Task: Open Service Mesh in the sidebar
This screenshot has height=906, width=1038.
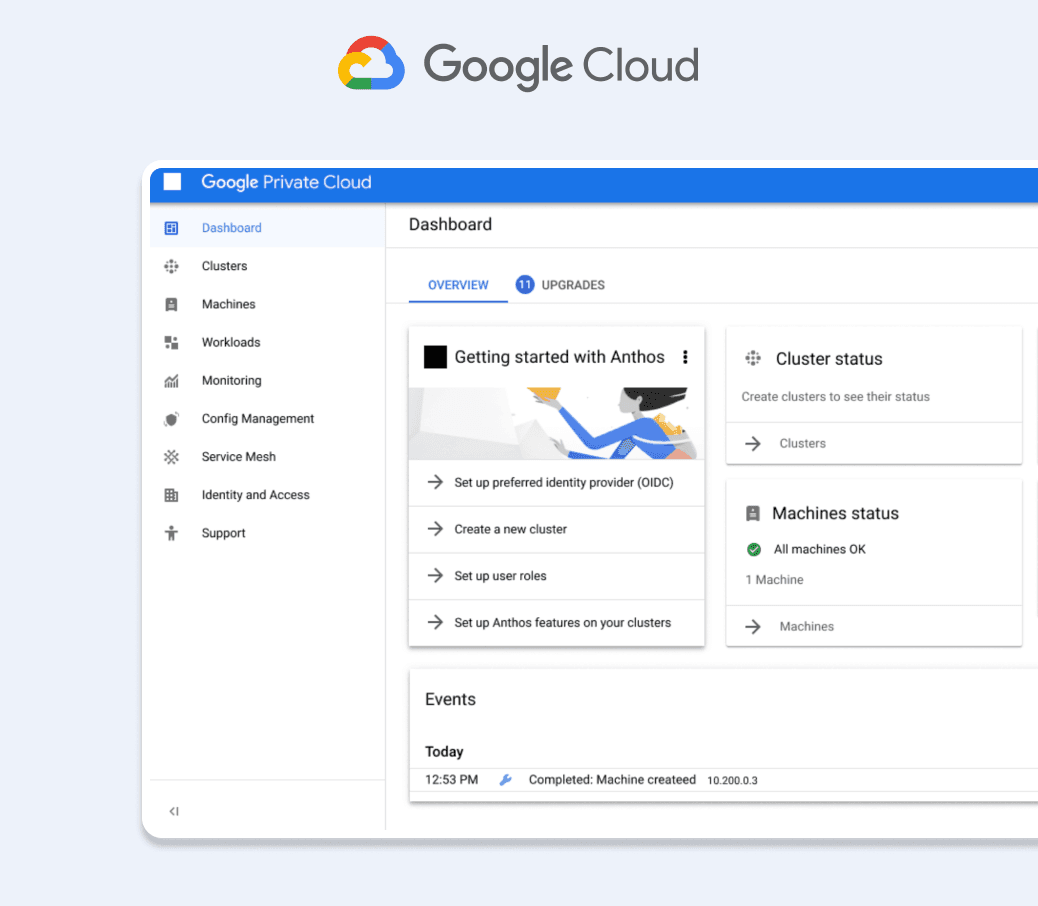Action: click(x=267, y=457)
